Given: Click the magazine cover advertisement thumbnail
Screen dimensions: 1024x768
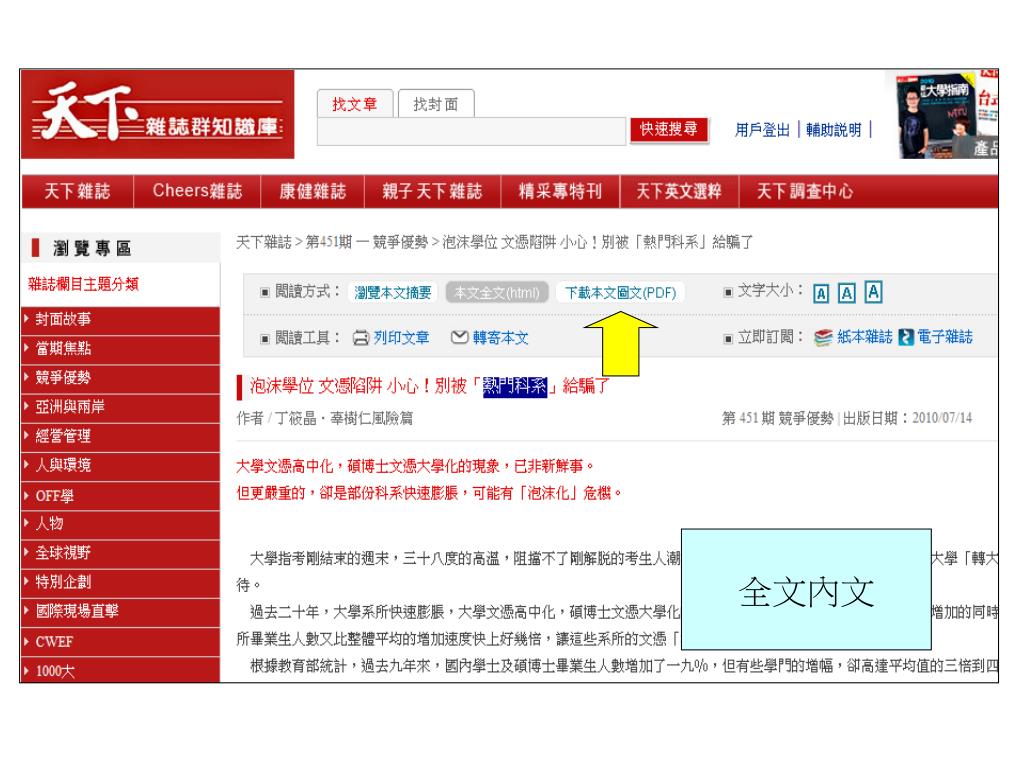Looking at the screenshot, I should point(941,114).
